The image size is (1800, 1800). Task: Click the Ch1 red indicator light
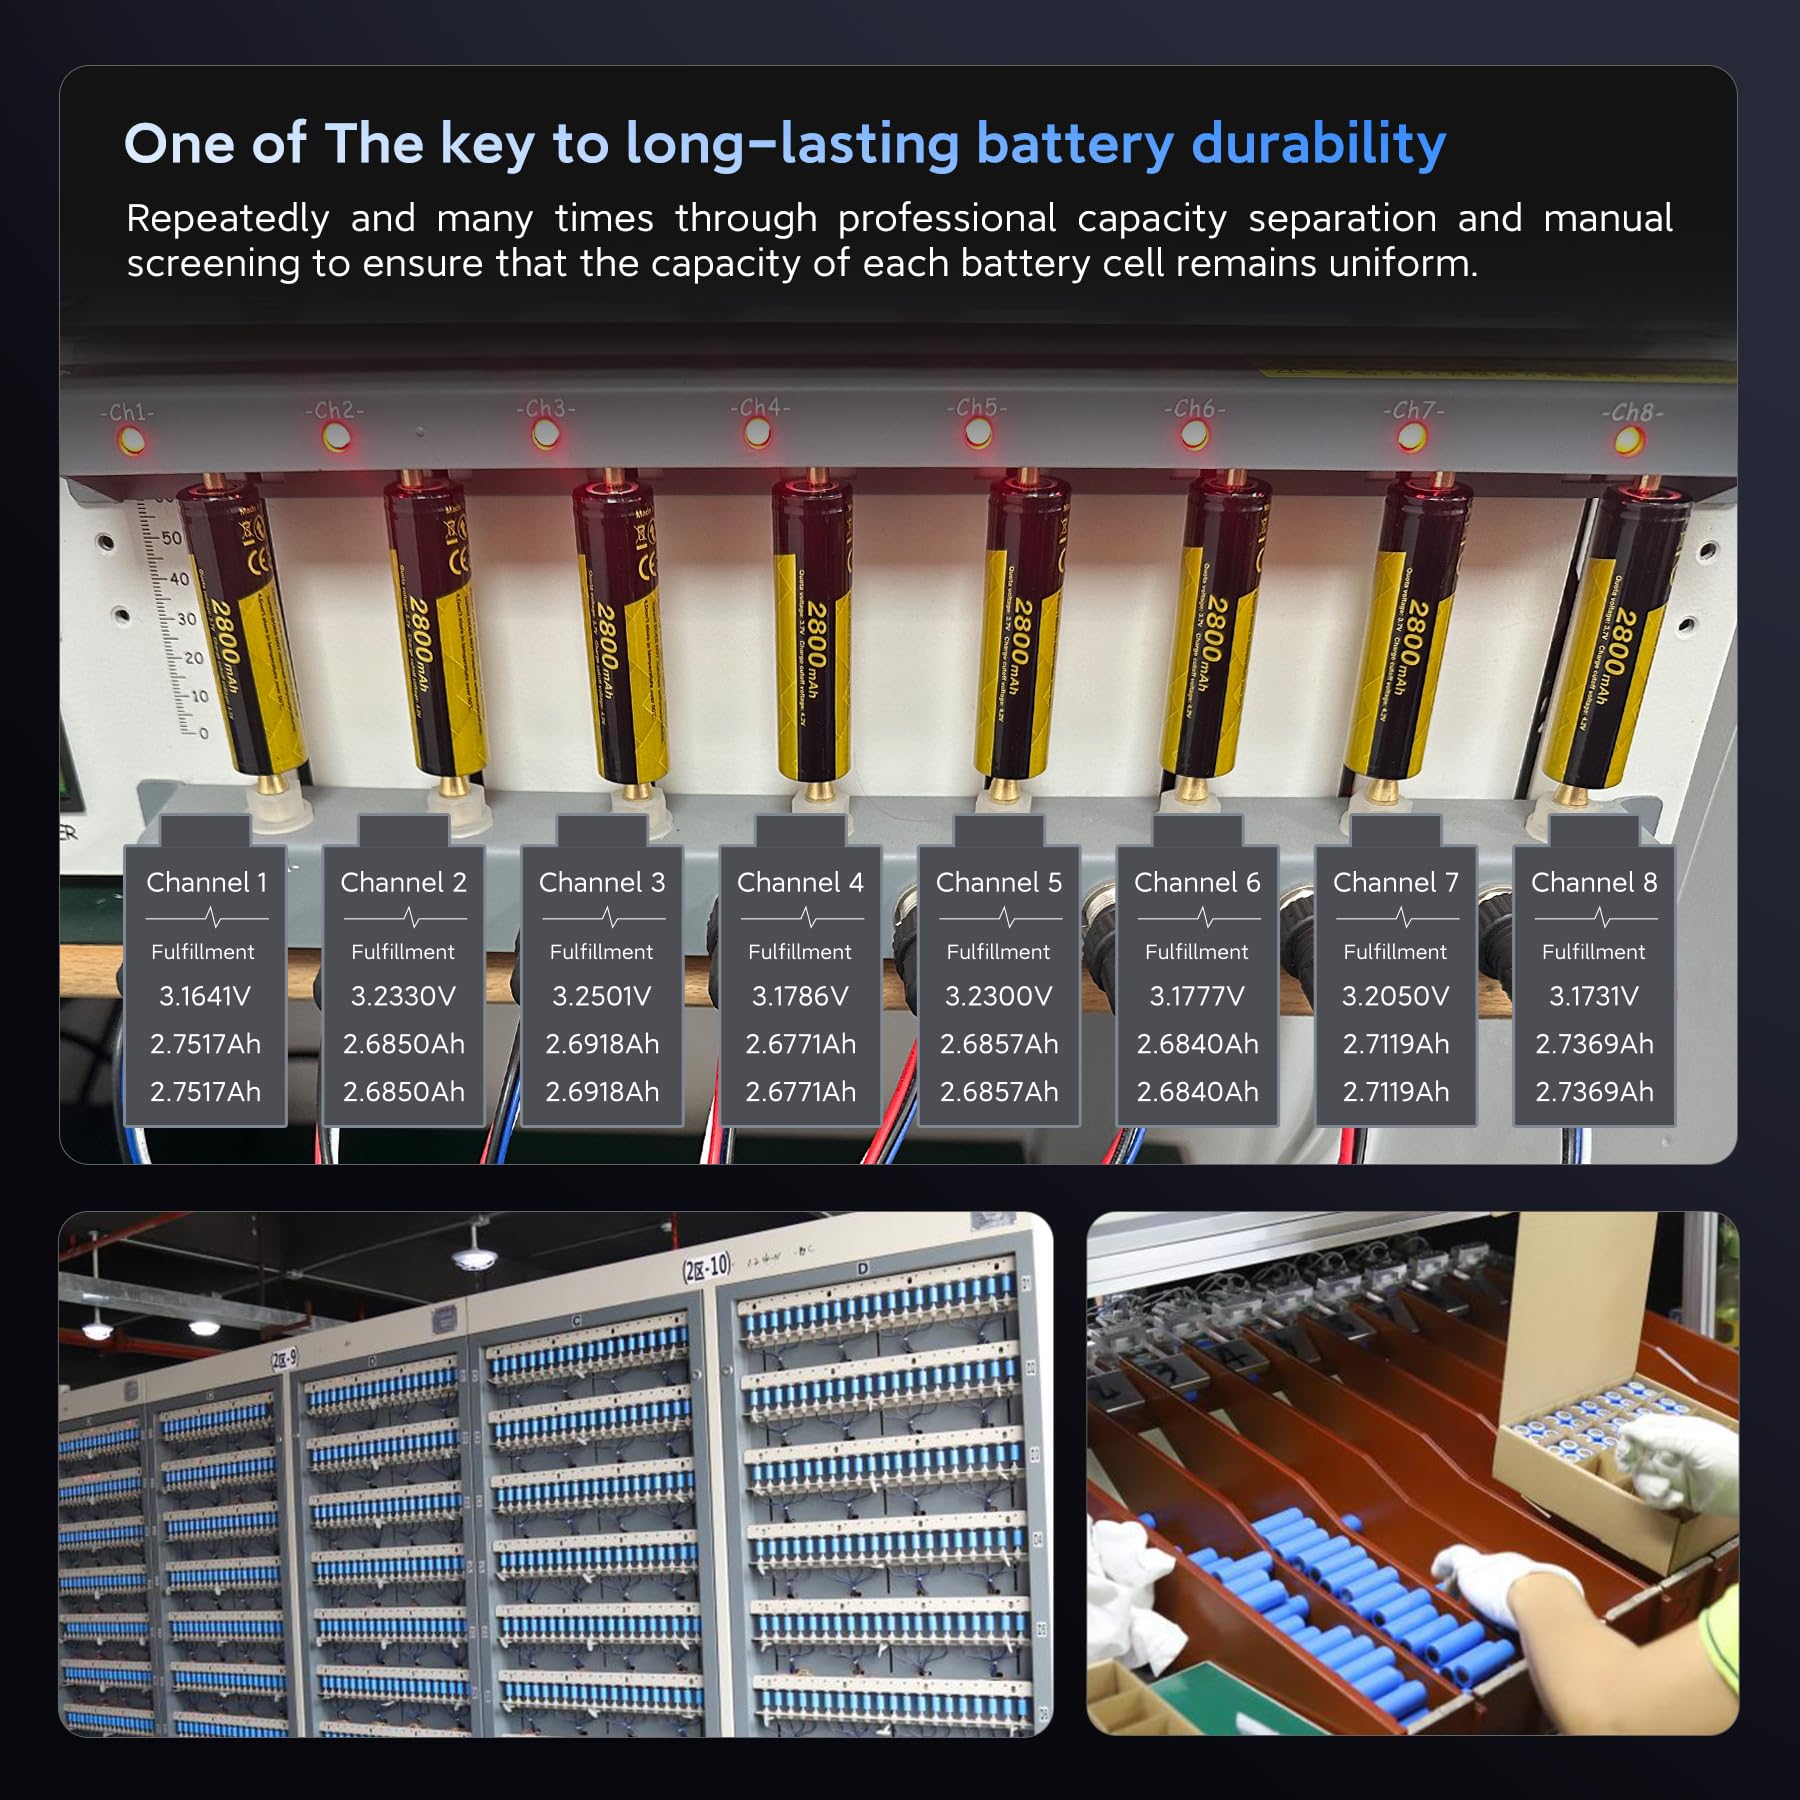(131, 440)
